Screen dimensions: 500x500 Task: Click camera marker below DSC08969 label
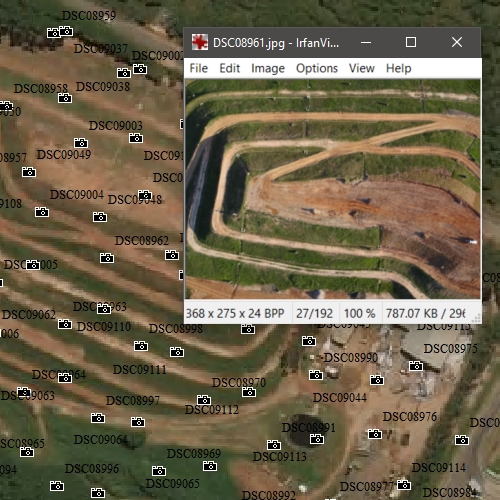[210, 466]
